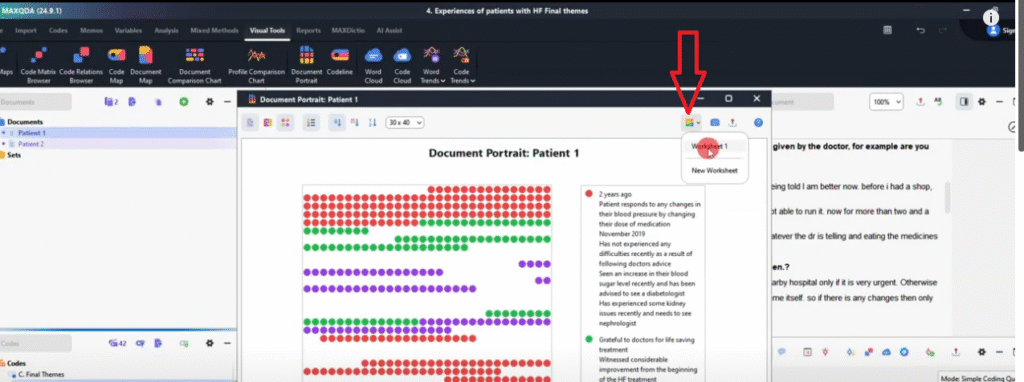Click the Document Portrait ribbon icon
Viewport: 1024px width, 382px height.
[306, 64]
